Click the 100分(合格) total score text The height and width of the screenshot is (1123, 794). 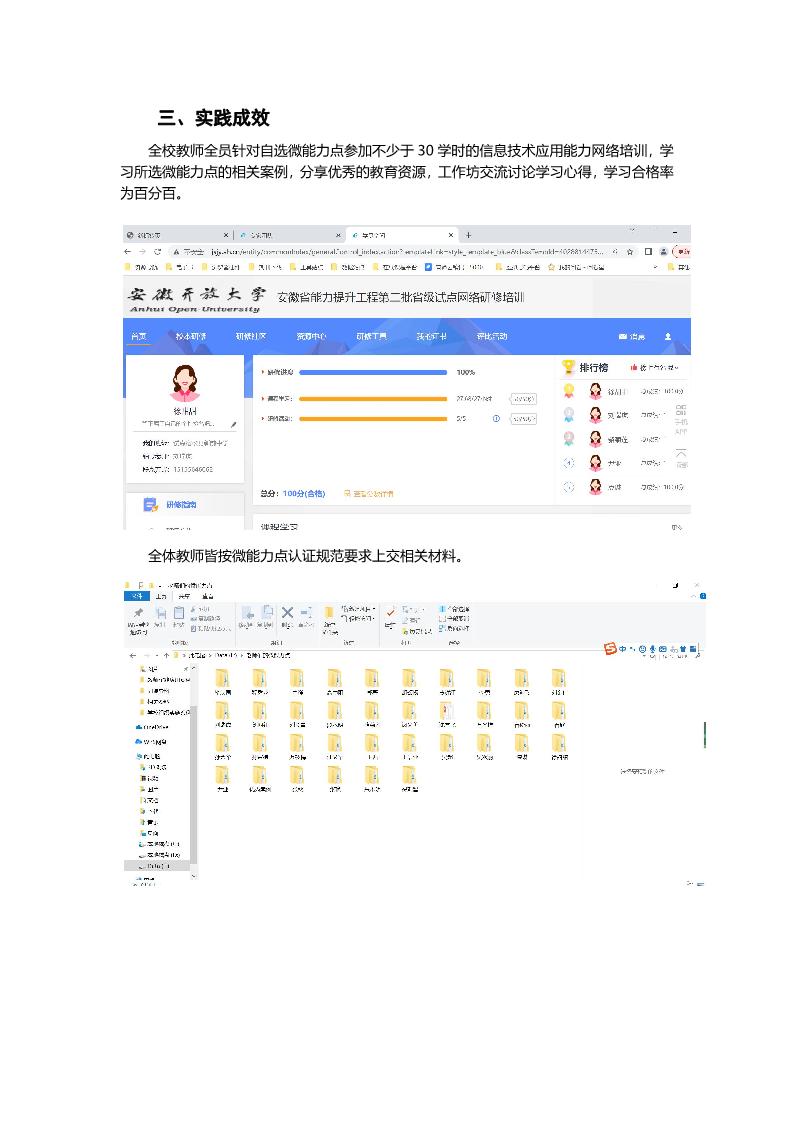304,493
